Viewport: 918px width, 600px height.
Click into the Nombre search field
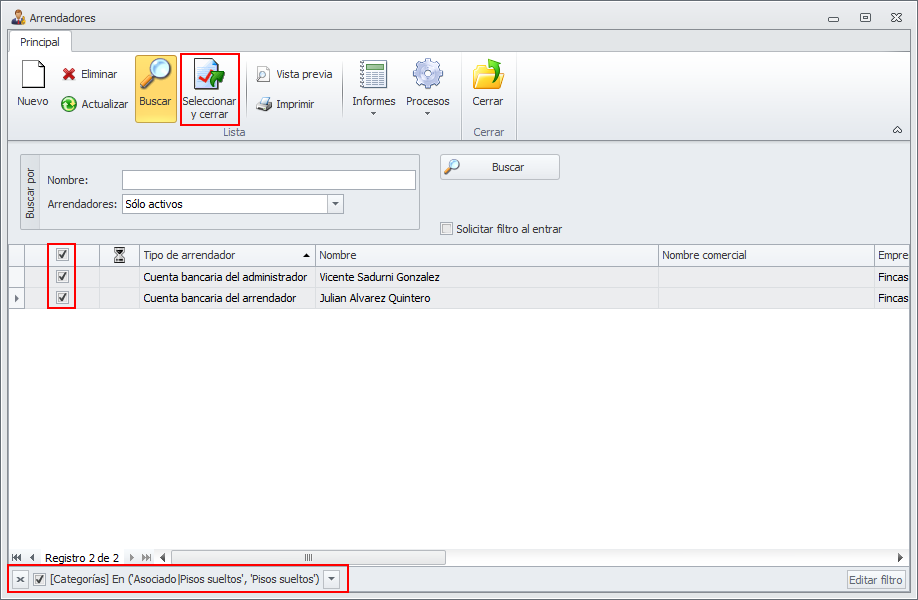click(269, 180)
